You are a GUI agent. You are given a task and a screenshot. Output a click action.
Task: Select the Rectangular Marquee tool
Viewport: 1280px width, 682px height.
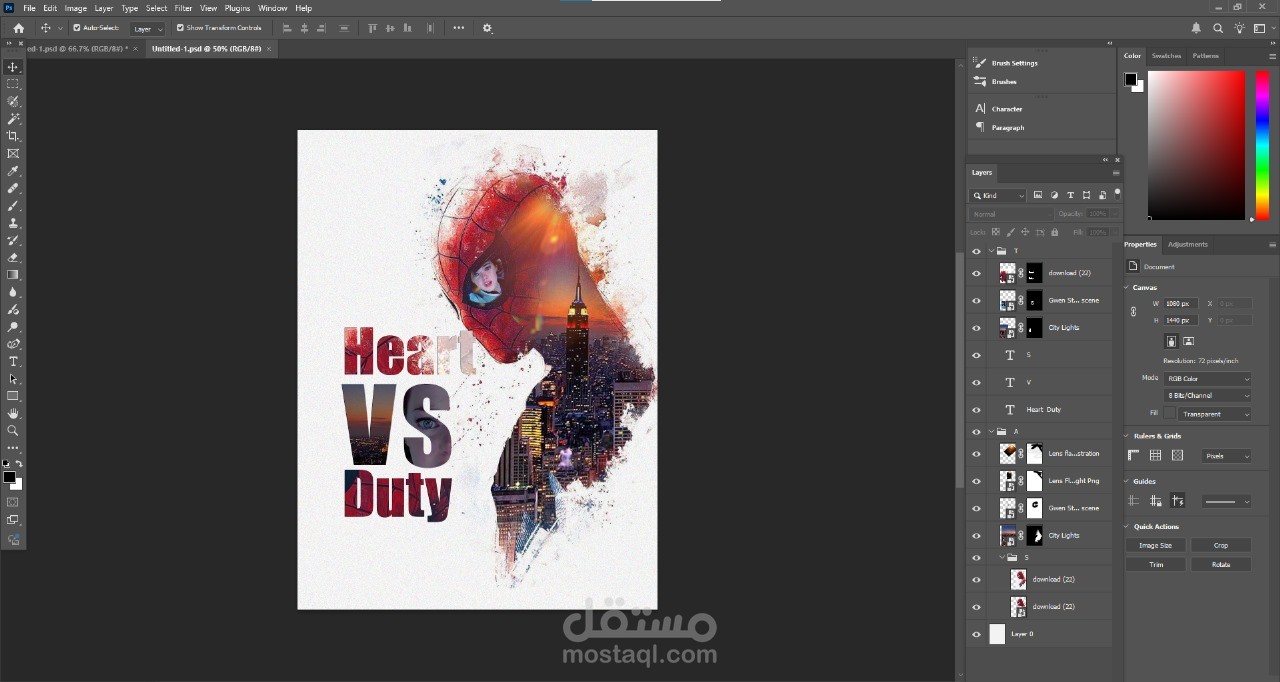13,84
